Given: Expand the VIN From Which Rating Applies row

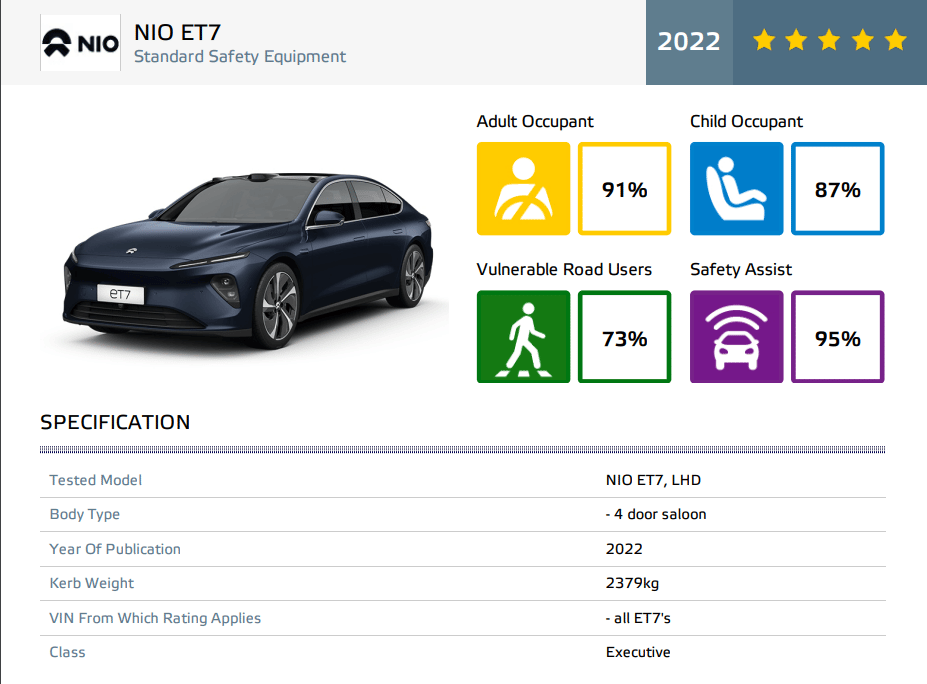Looking at the screenshot, I should coord(156,617).
